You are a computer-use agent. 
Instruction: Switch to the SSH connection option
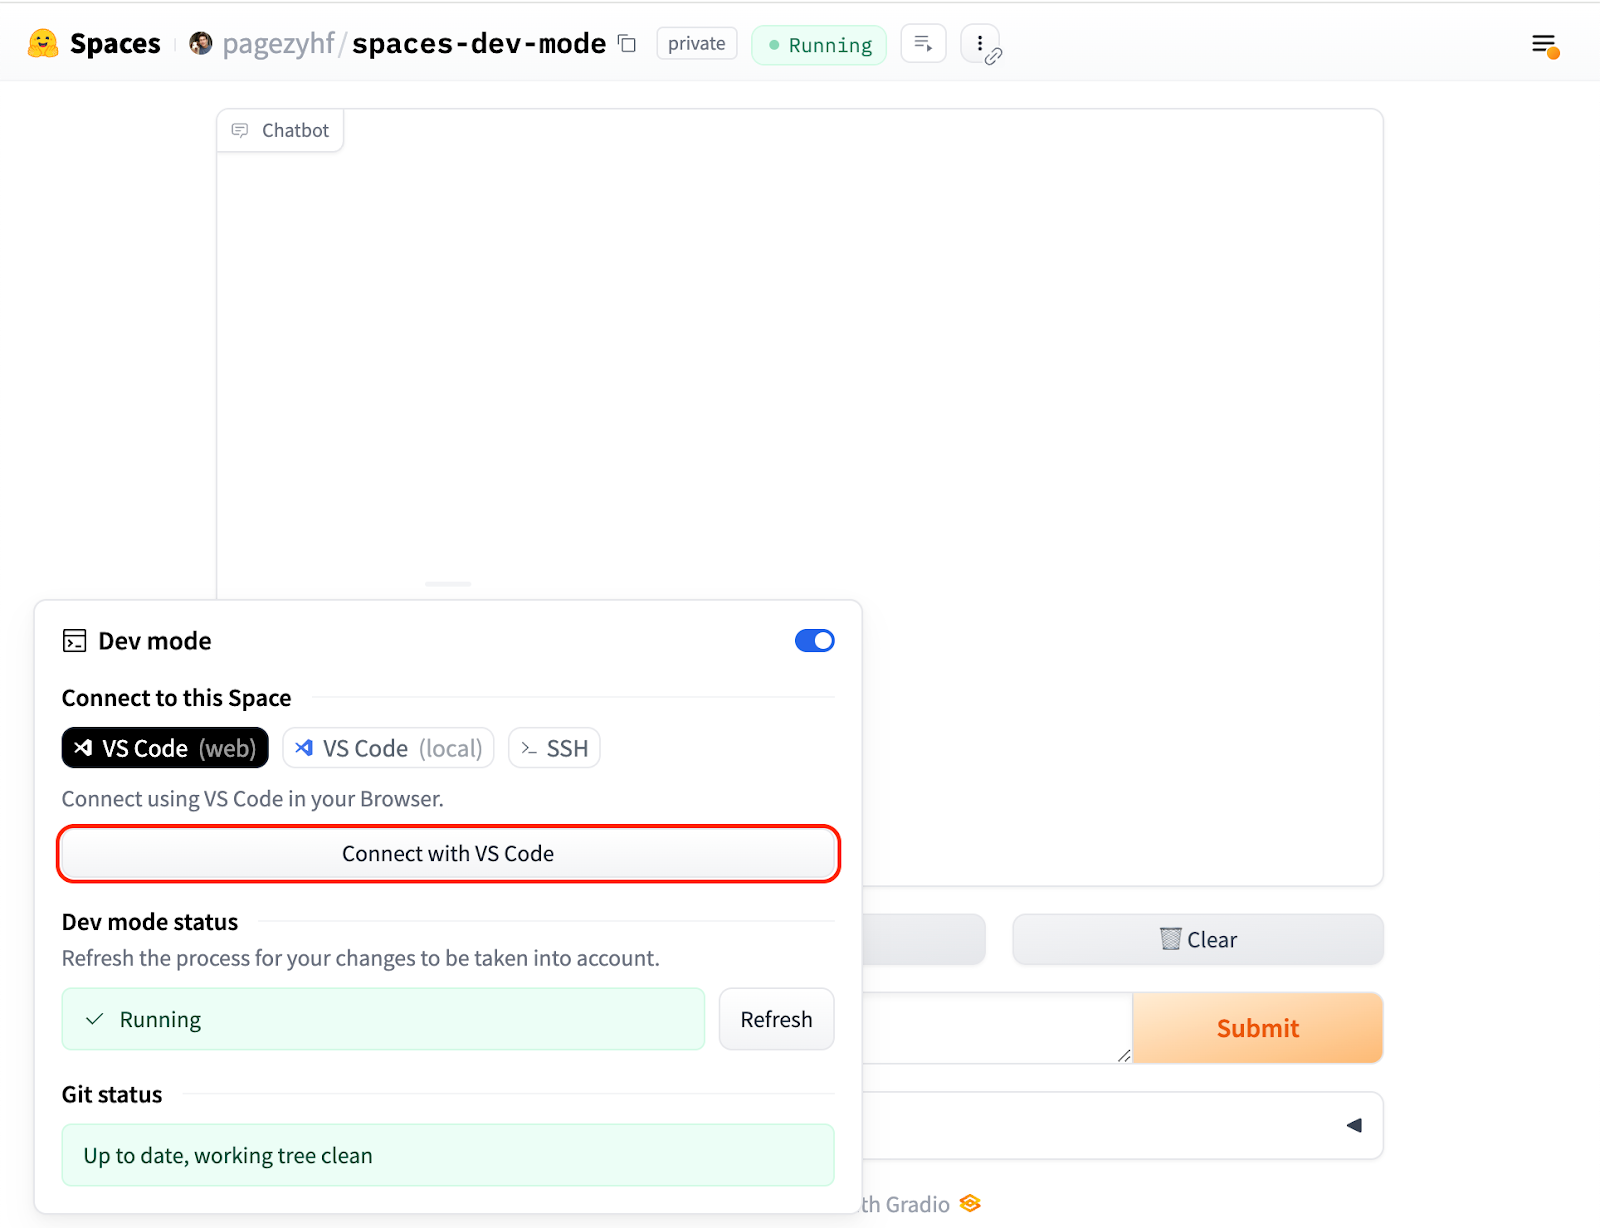click(554, 748)
